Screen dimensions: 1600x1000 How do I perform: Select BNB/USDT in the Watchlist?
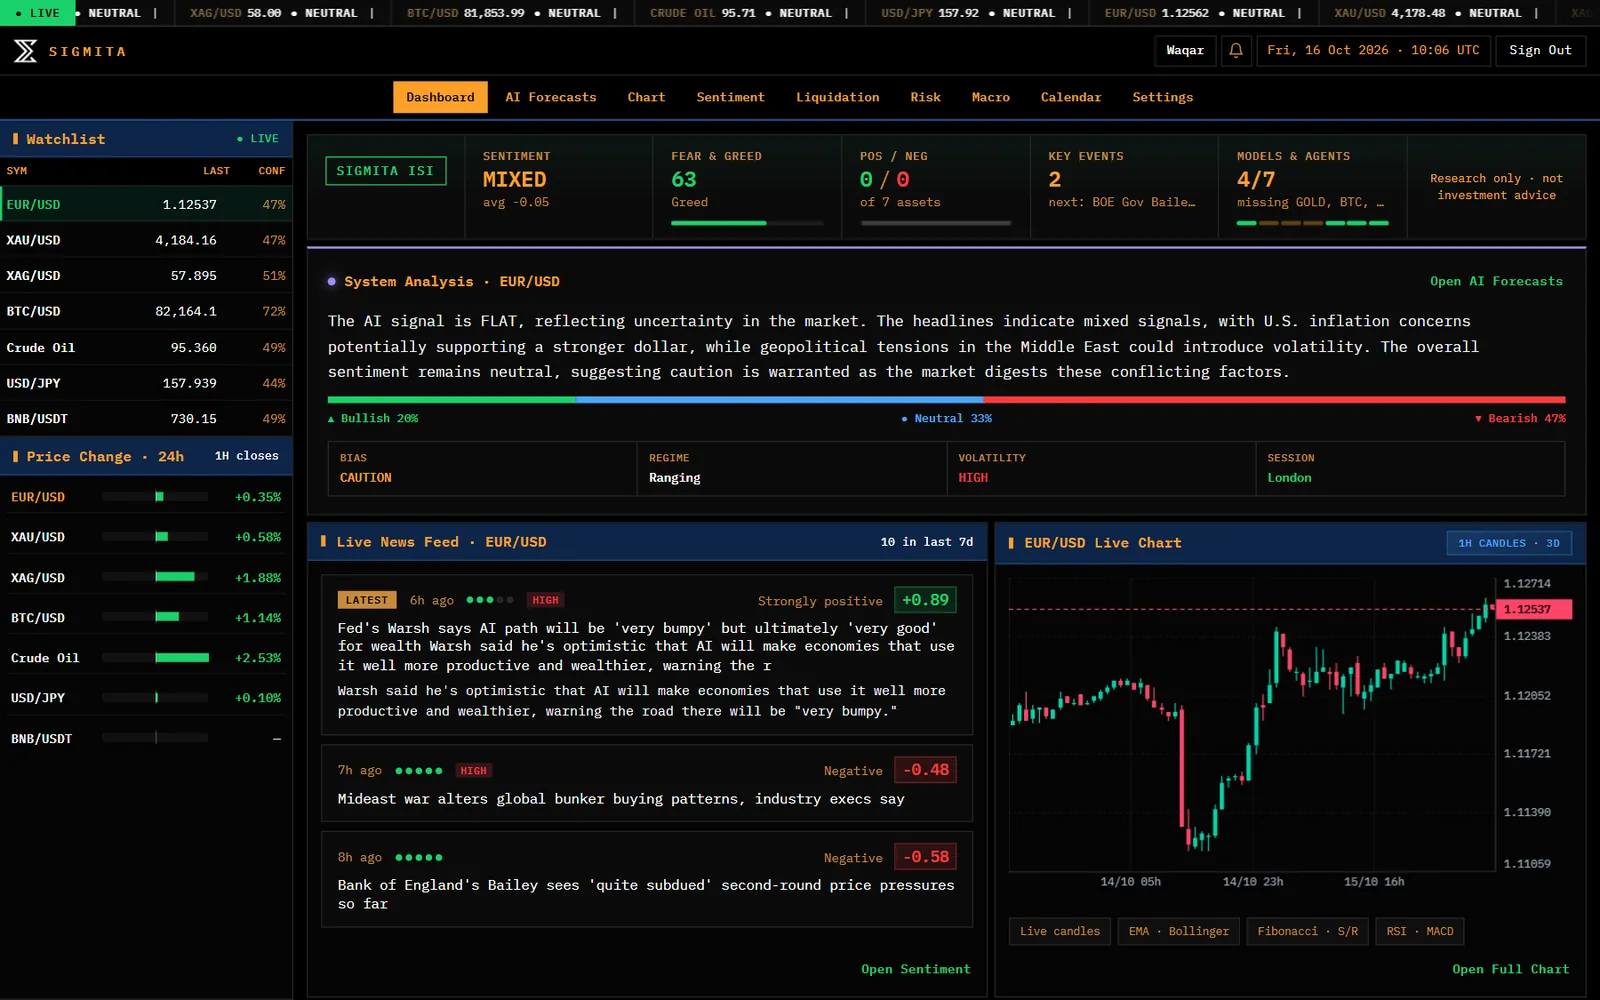tap(146, 418)
